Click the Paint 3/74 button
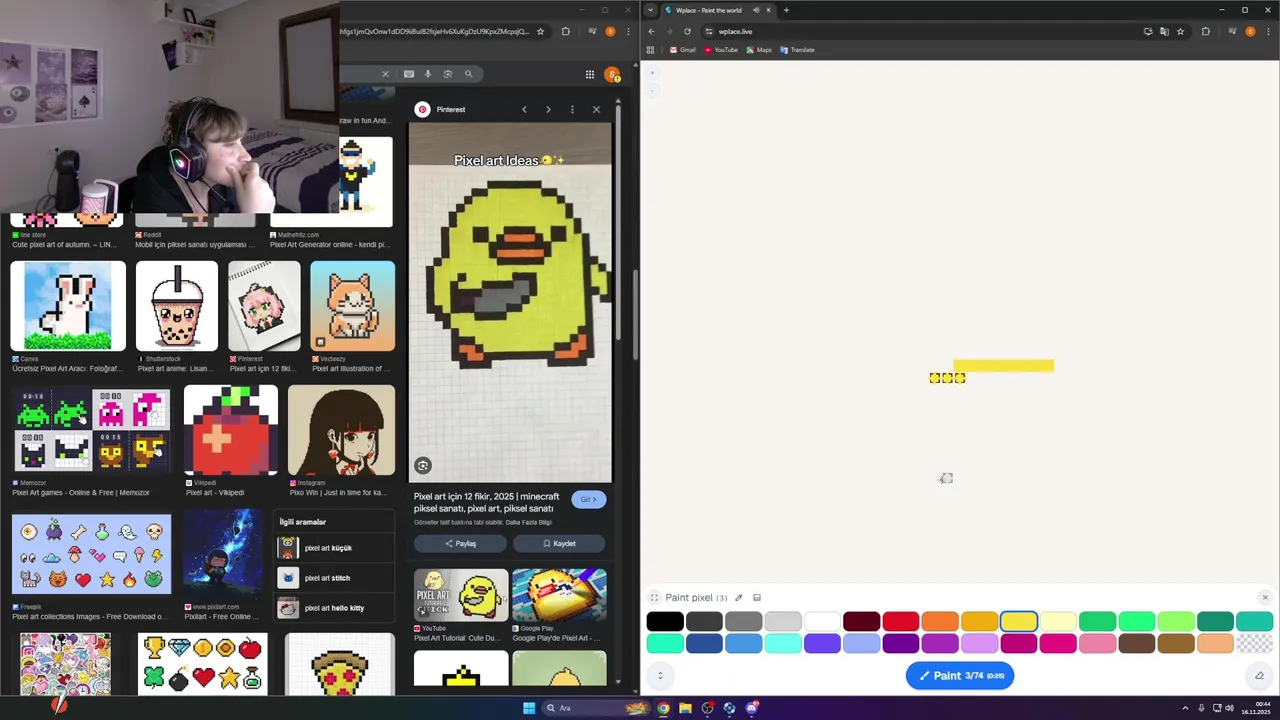 [x=960, y=676]
